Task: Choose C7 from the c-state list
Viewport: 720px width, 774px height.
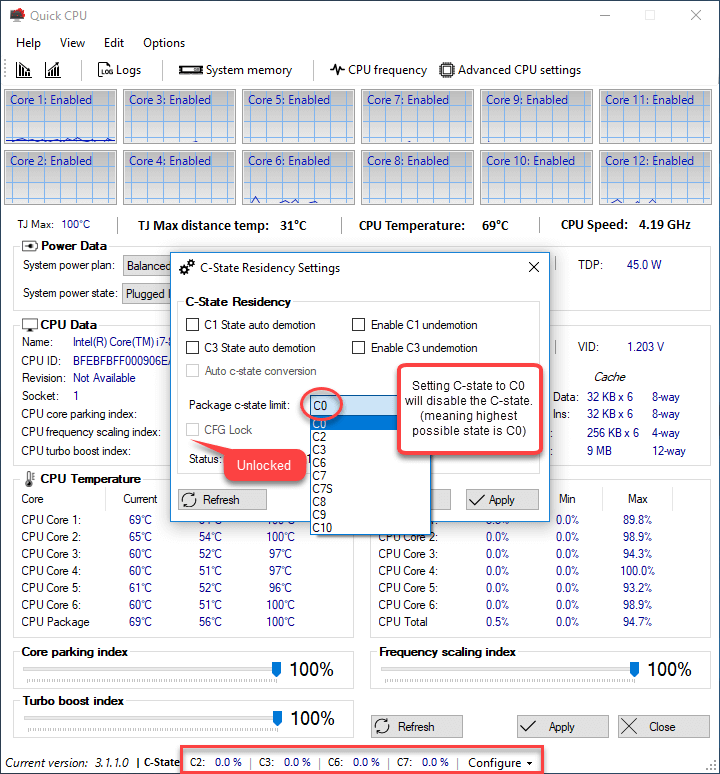Action: (370, 476)
